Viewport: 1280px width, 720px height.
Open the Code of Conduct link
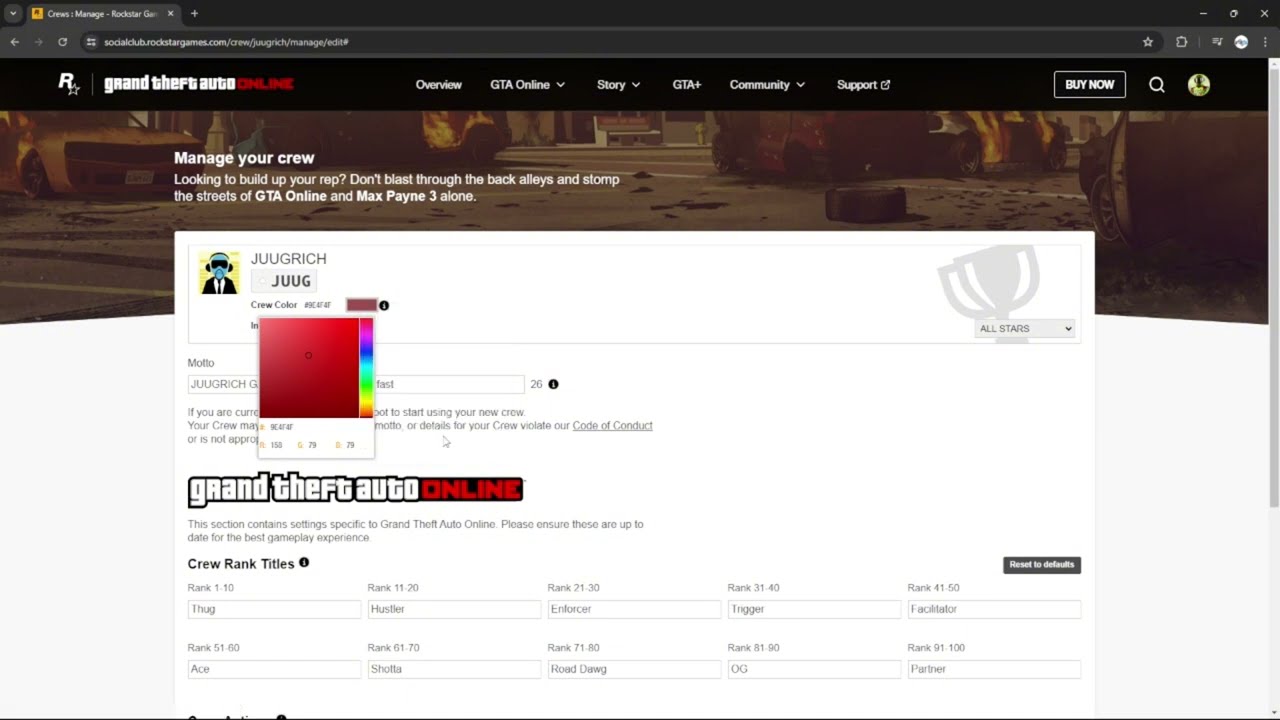pos(612,425)
